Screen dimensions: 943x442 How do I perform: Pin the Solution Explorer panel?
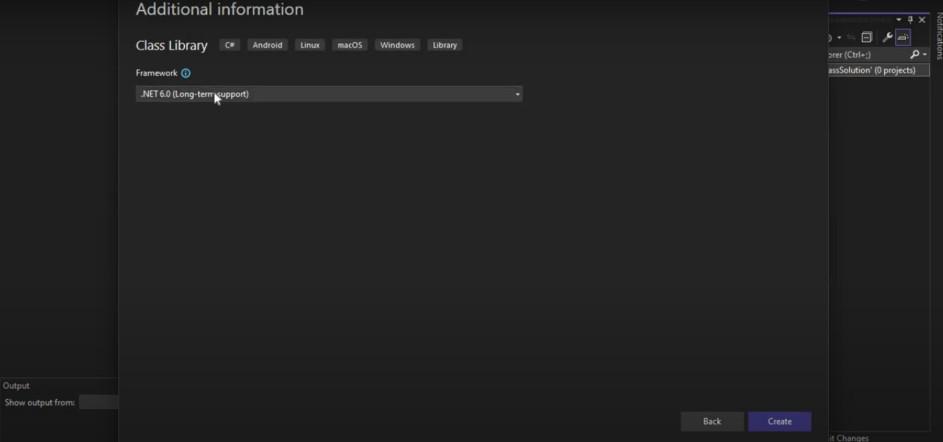tap(911, 20)
